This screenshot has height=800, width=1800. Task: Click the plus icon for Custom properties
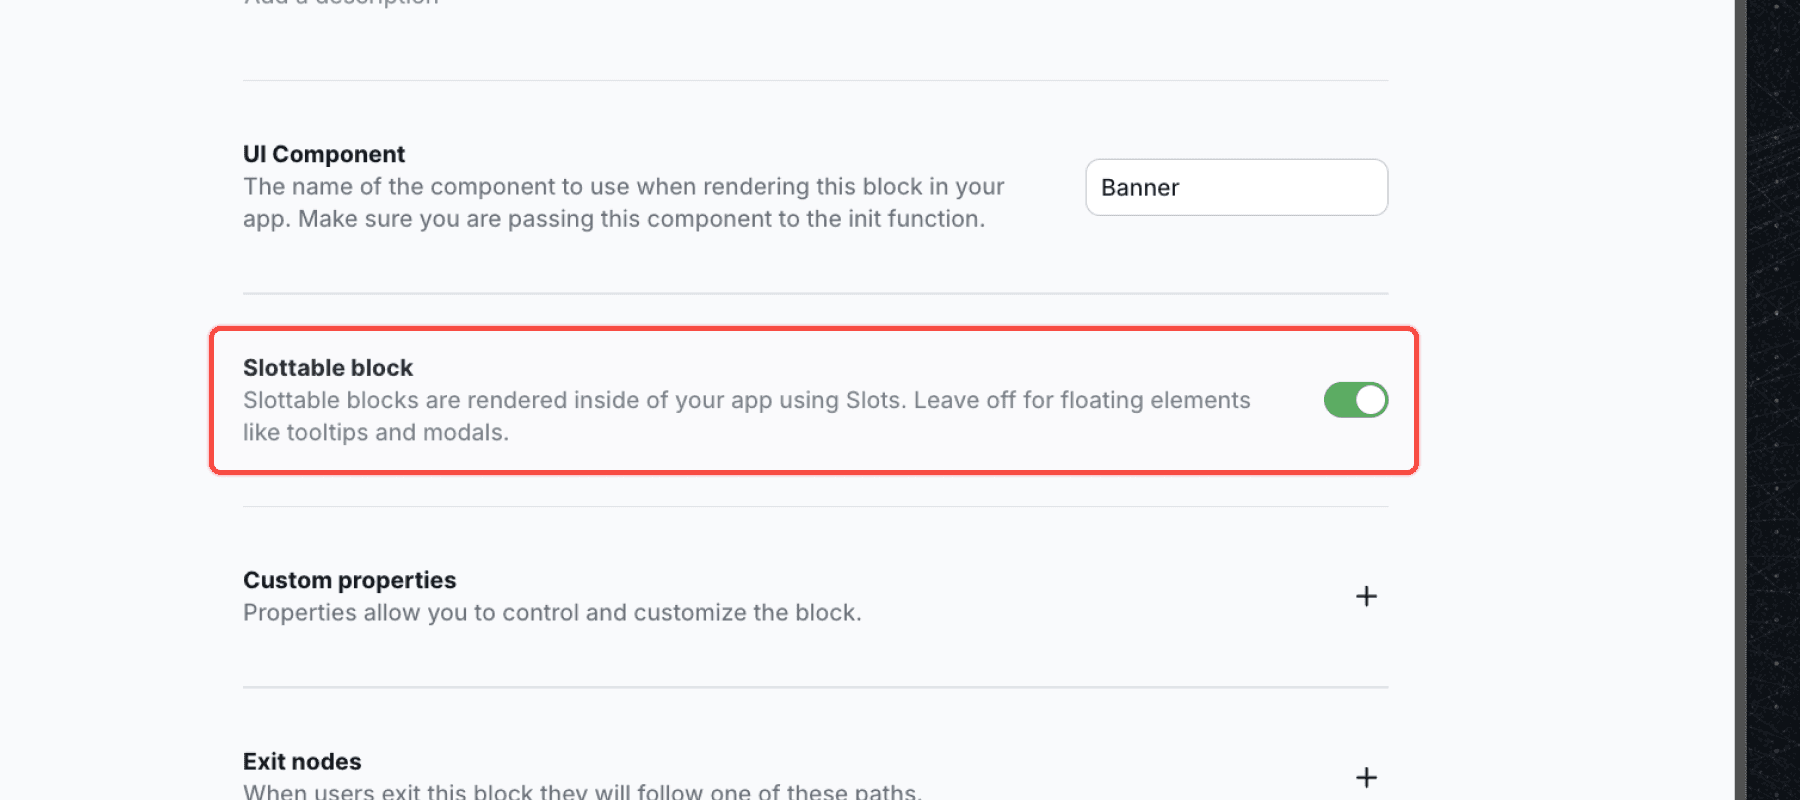(1366, 596)
